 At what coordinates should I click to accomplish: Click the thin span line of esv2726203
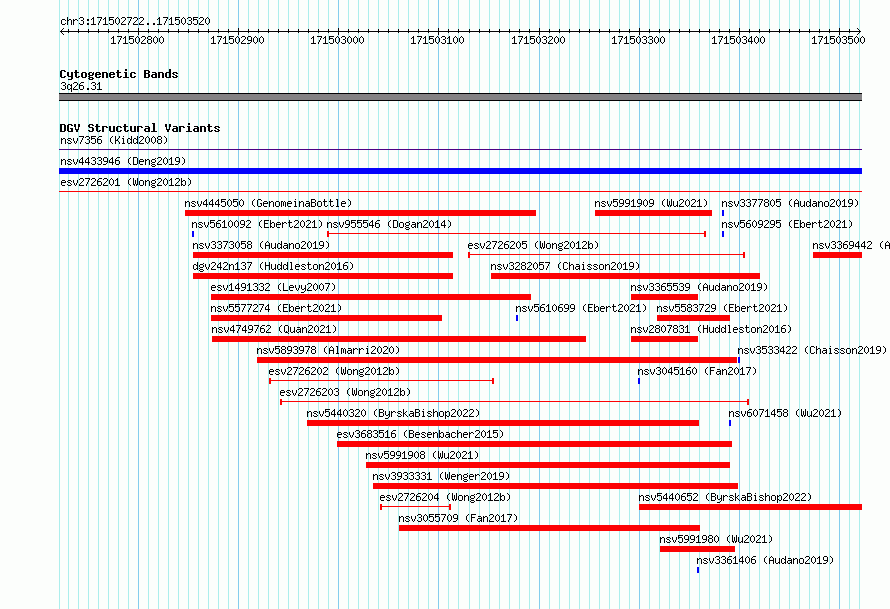514,402
